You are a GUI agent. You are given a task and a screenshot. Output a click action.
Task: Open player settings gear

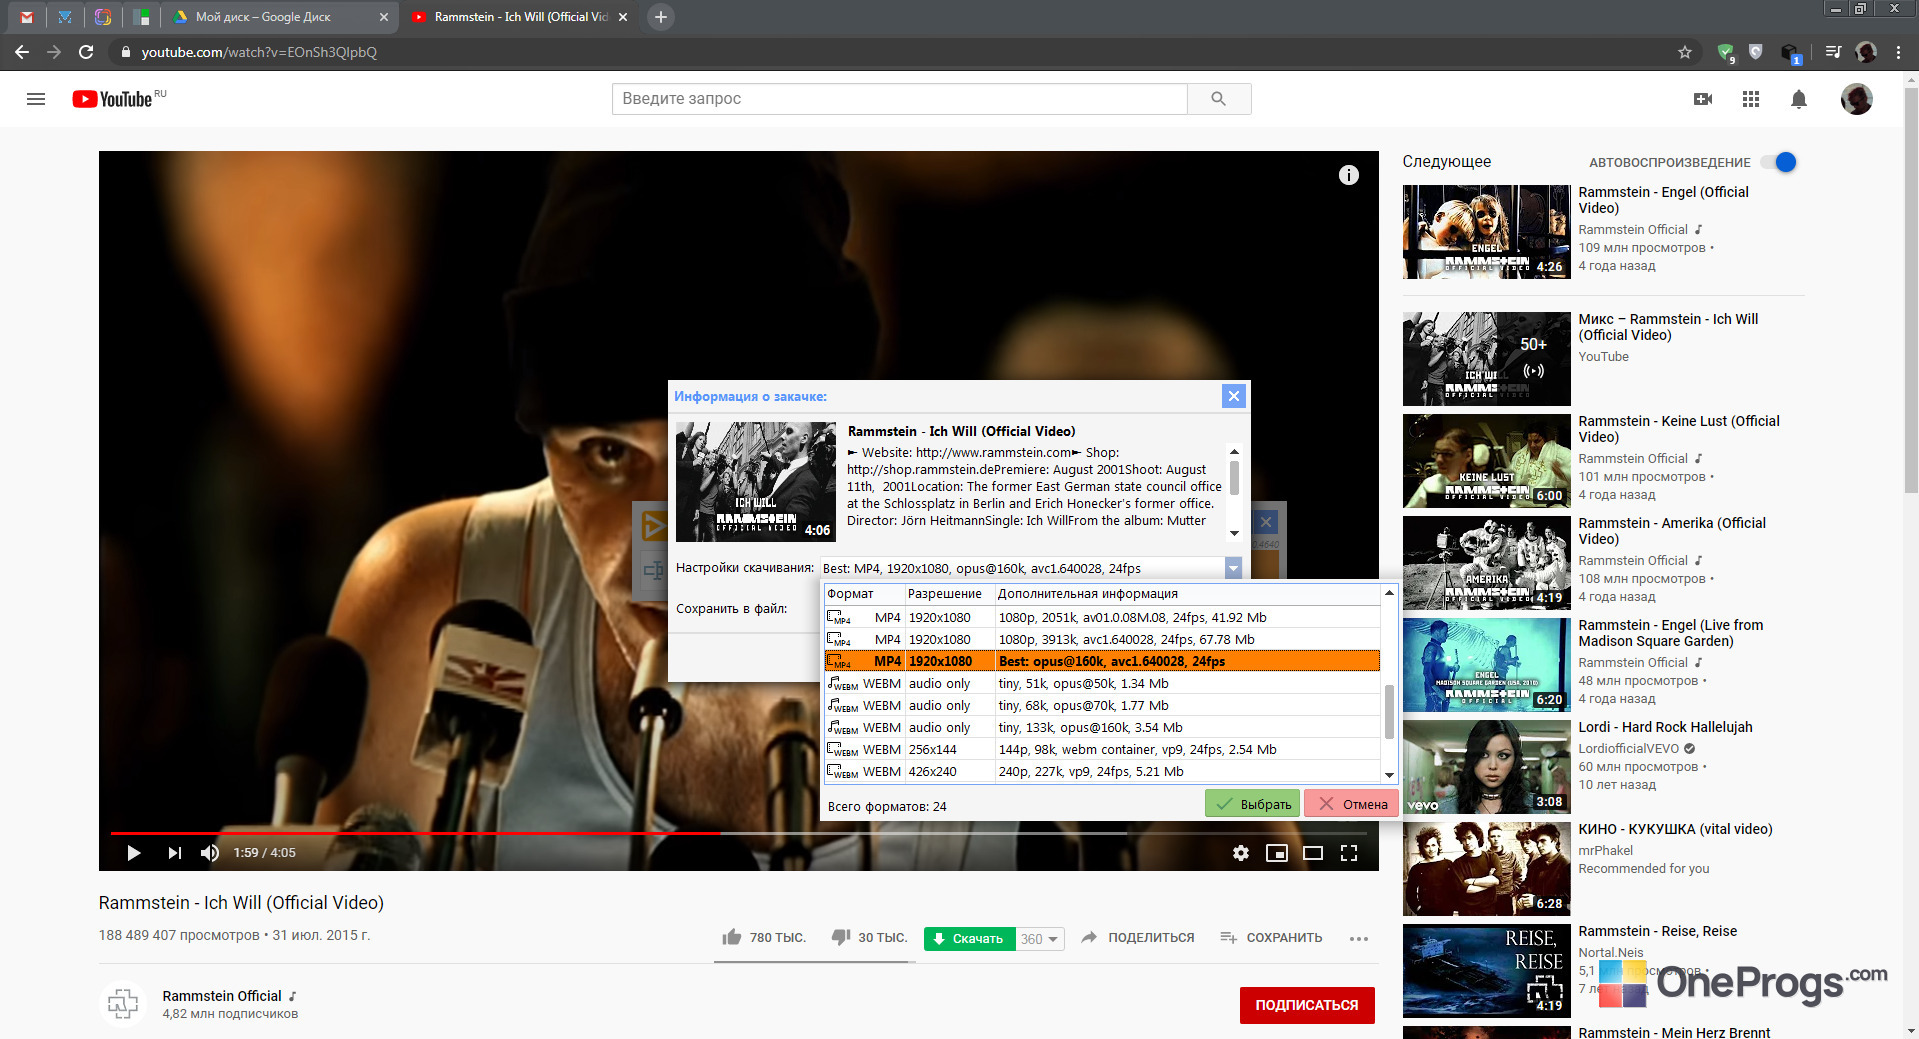pos(1240,853)
